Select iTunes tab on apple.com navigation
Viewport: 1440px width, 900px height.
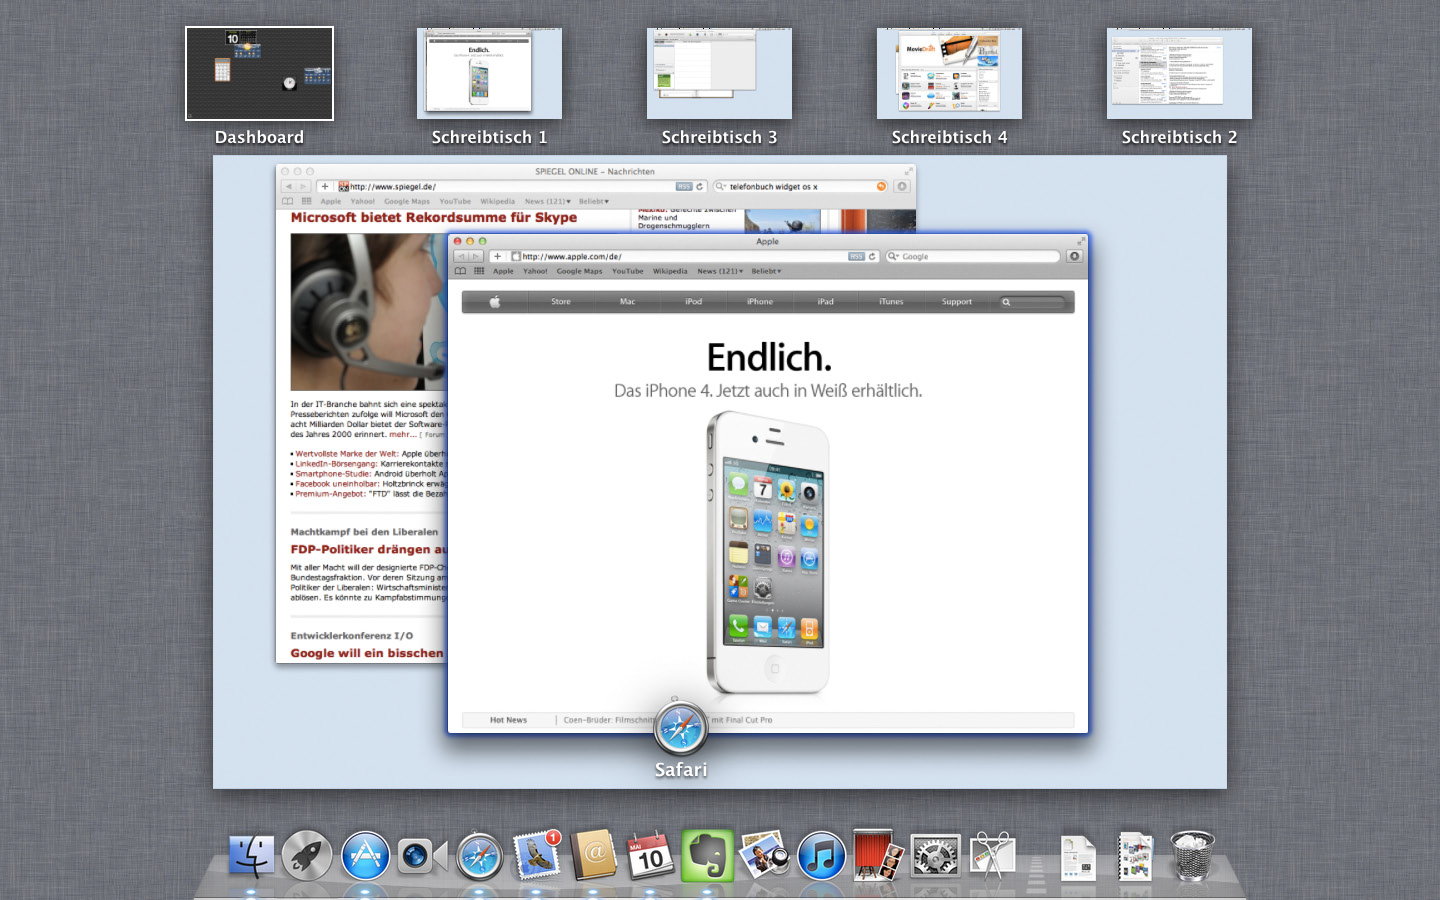coord(891,302)
